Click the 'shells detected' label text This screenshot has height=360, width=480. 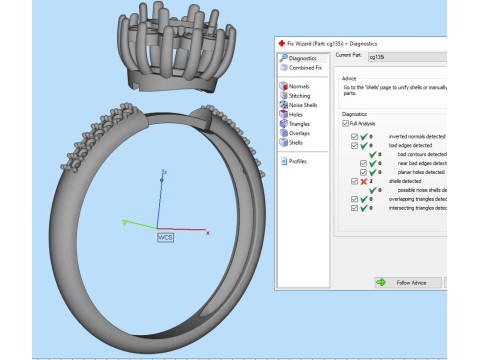point(405,181)
